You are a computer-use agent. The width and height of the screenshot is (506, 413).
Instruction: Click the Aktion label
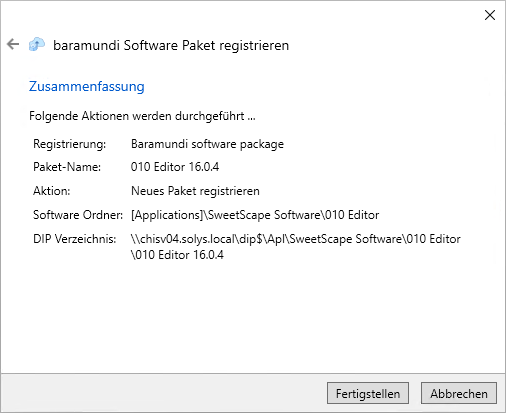[52, 191]
